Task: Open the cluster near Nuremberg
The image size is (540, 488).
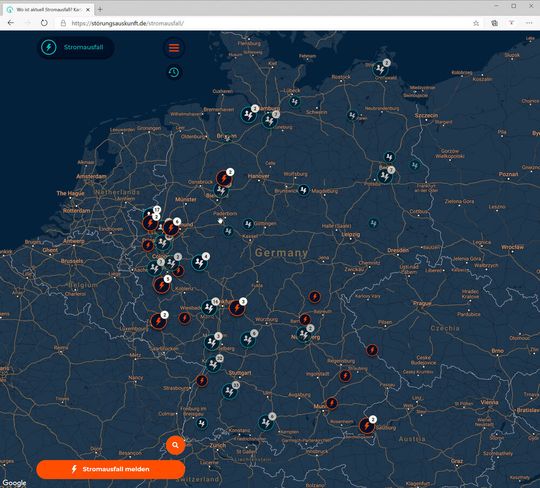Action: coord(304,334)
